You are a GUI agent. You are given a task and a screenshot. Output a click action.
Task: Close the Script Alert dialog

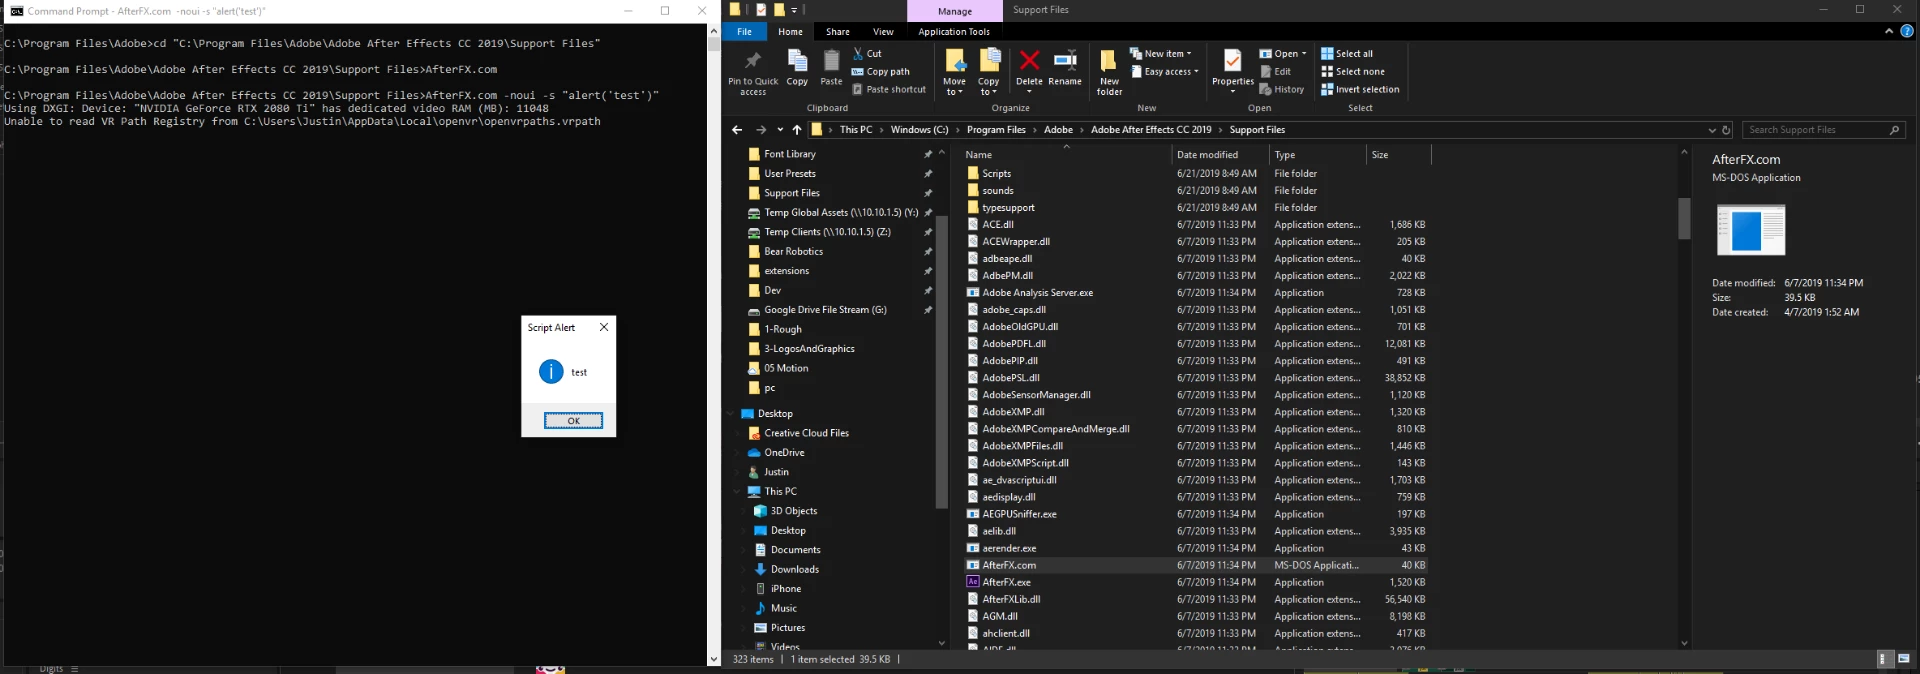pyautogui.click(x=603, y=327)
